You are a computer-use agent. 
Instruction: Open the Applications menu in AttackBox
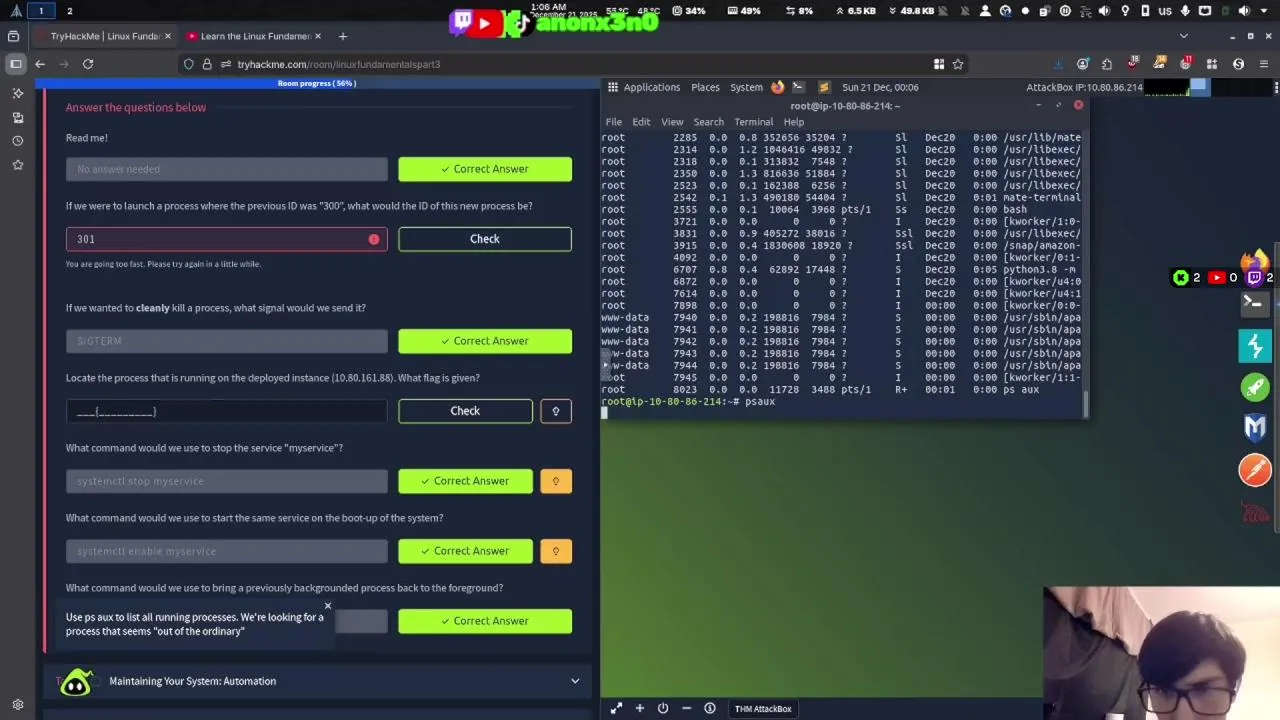coord(651,87)
